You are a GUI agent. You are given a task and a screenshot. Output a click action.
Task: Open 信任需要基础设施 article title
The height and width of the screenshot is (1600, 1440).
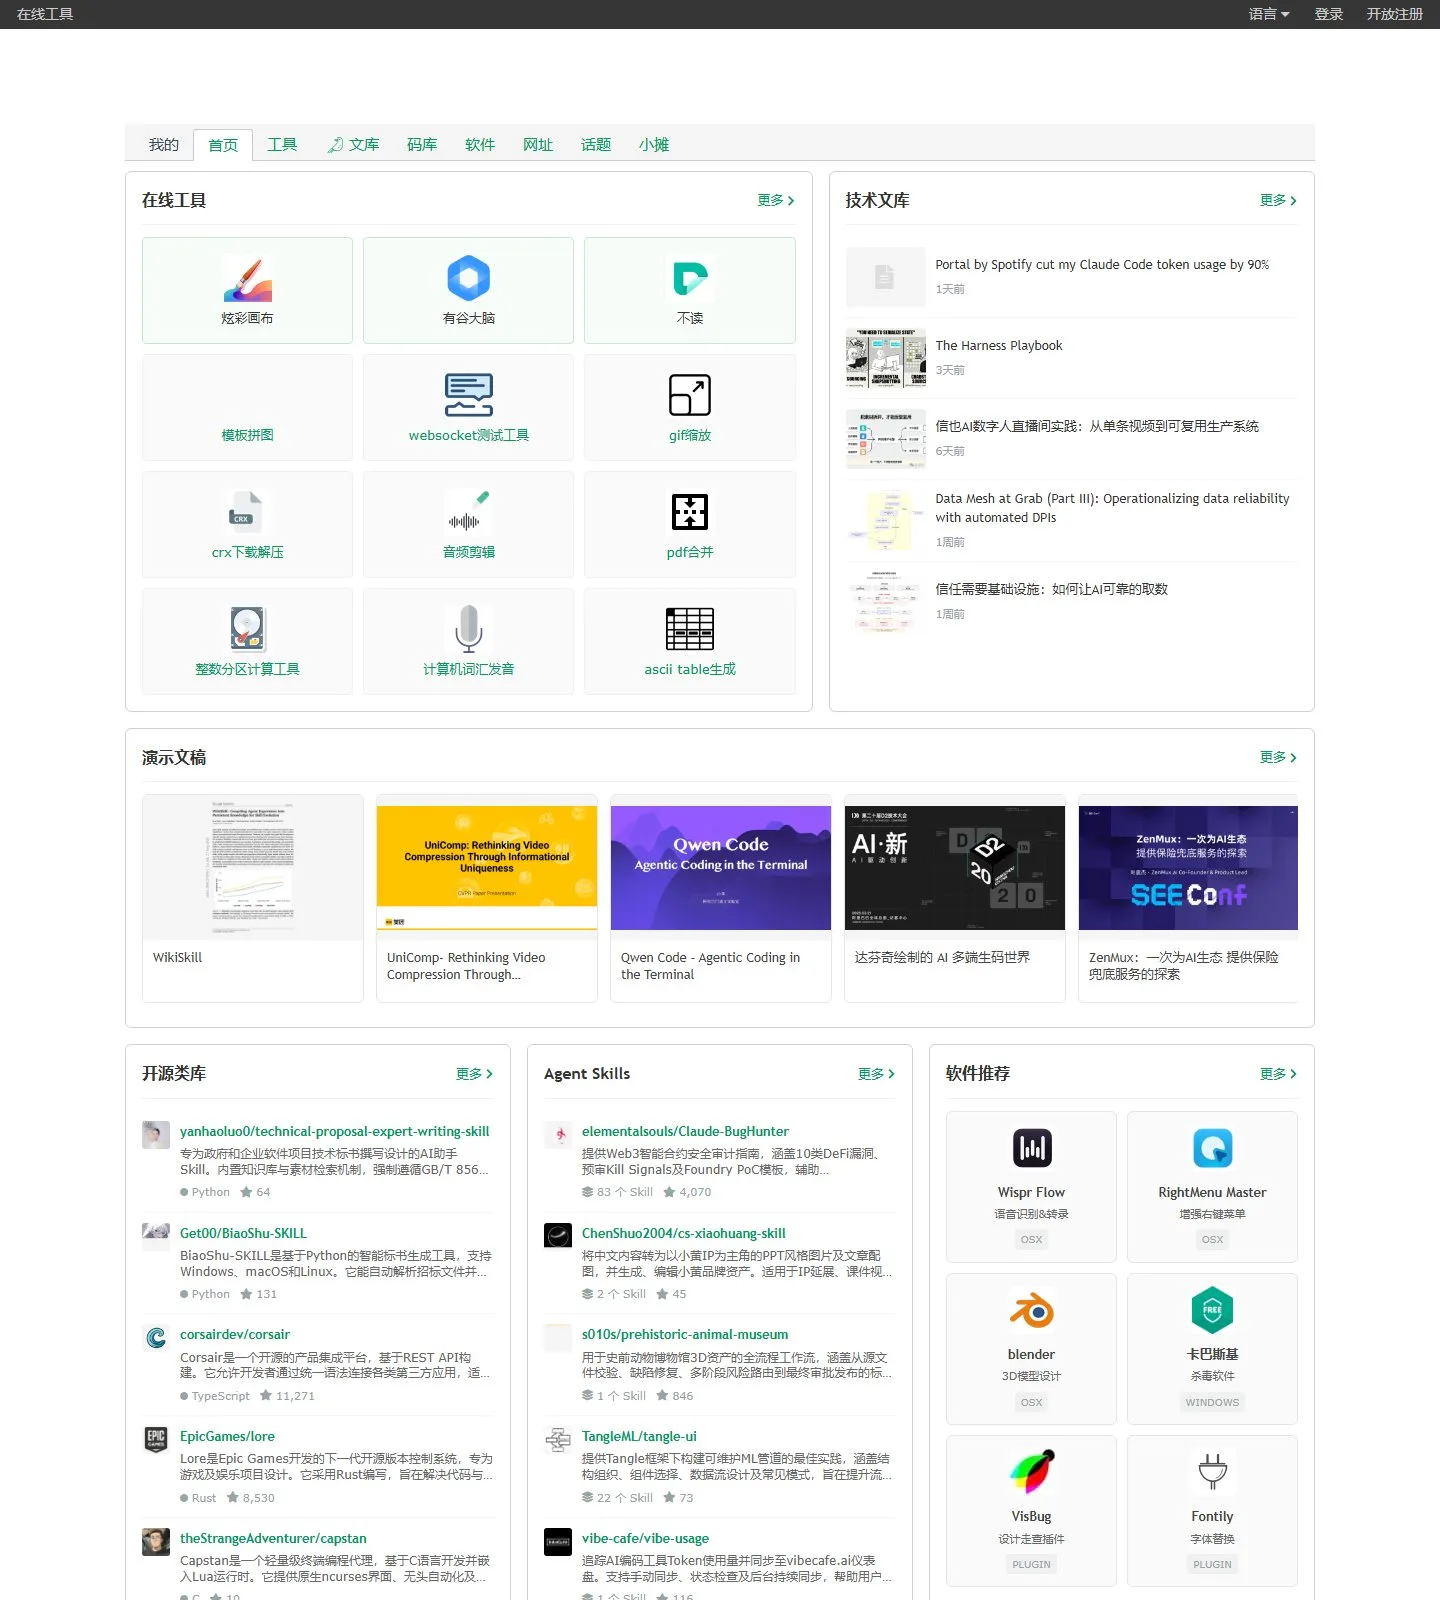[x=1051, y=590]
